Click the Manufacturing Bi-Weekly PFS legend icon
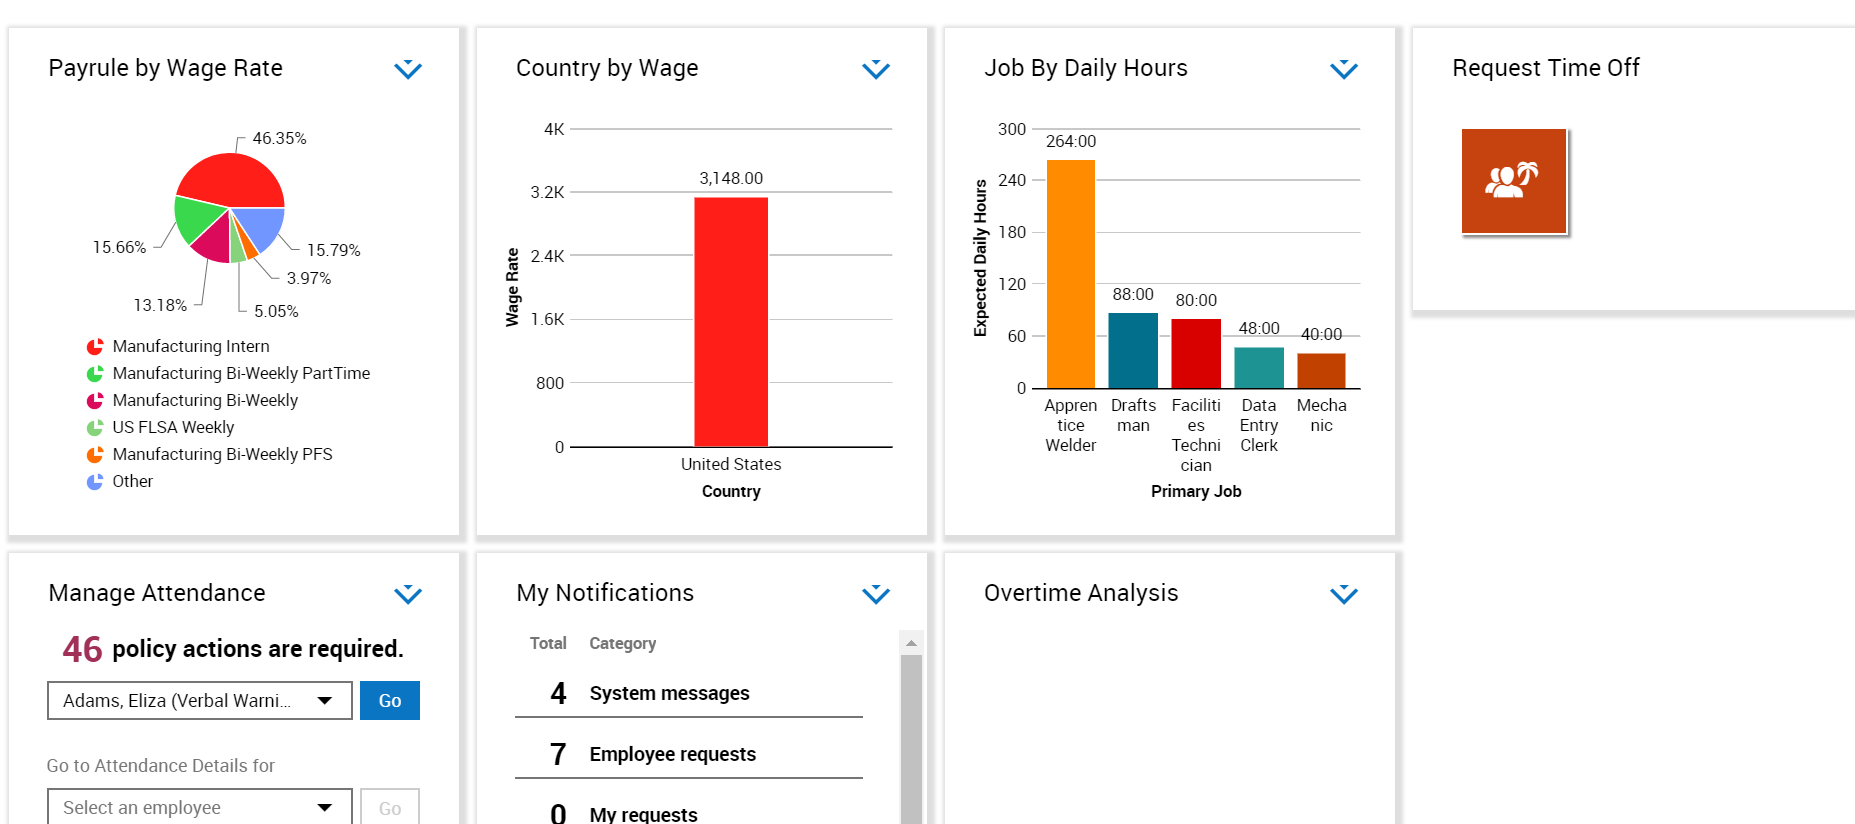This screenshot has width=1855, height=824. (95, 455)
